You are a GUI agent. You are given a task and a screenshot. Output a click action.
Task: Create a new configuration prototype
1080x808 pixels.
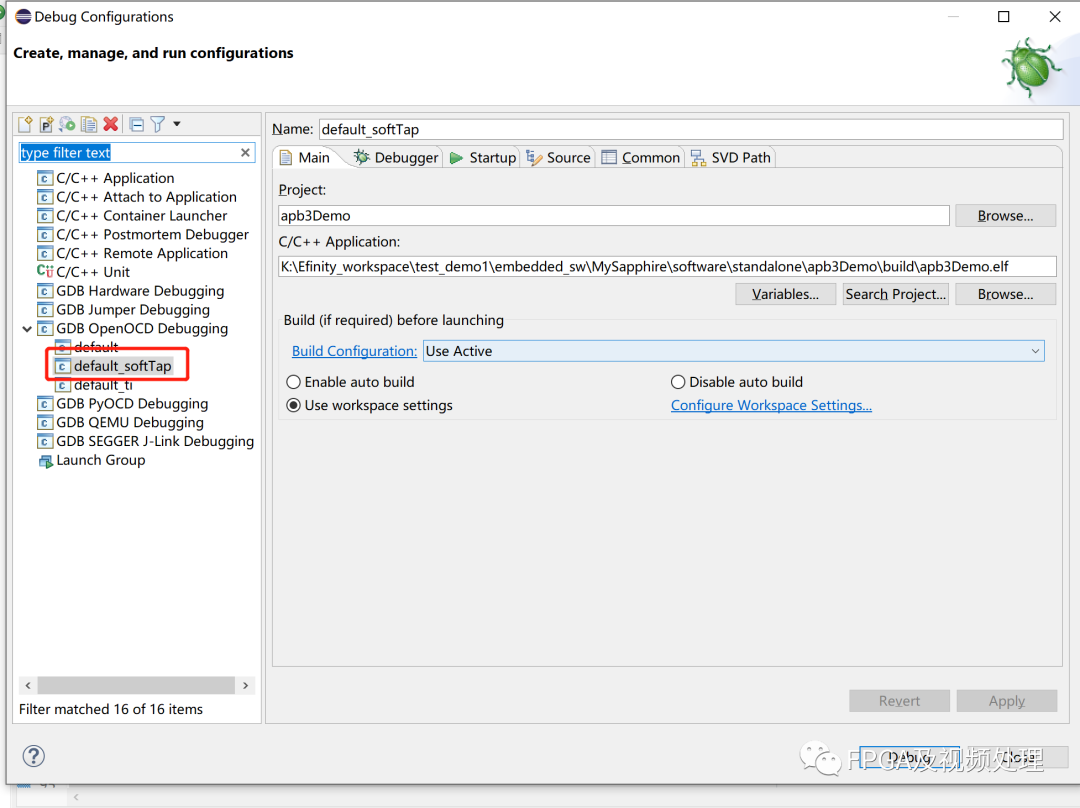[x=46, y=123]
